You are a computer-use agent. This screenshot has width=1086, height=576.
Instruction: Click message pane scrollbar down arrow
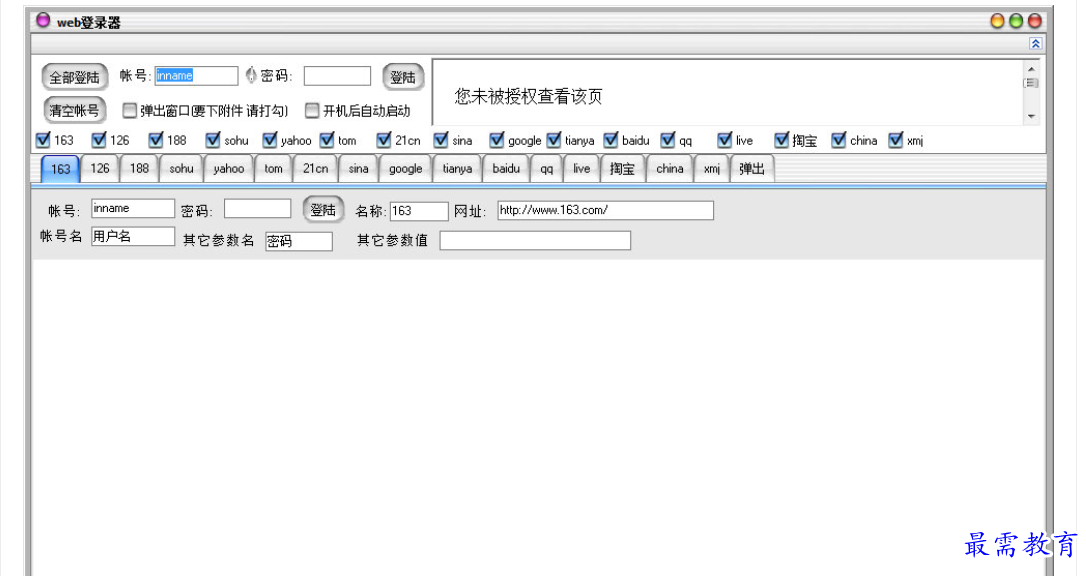point(1031,116)
